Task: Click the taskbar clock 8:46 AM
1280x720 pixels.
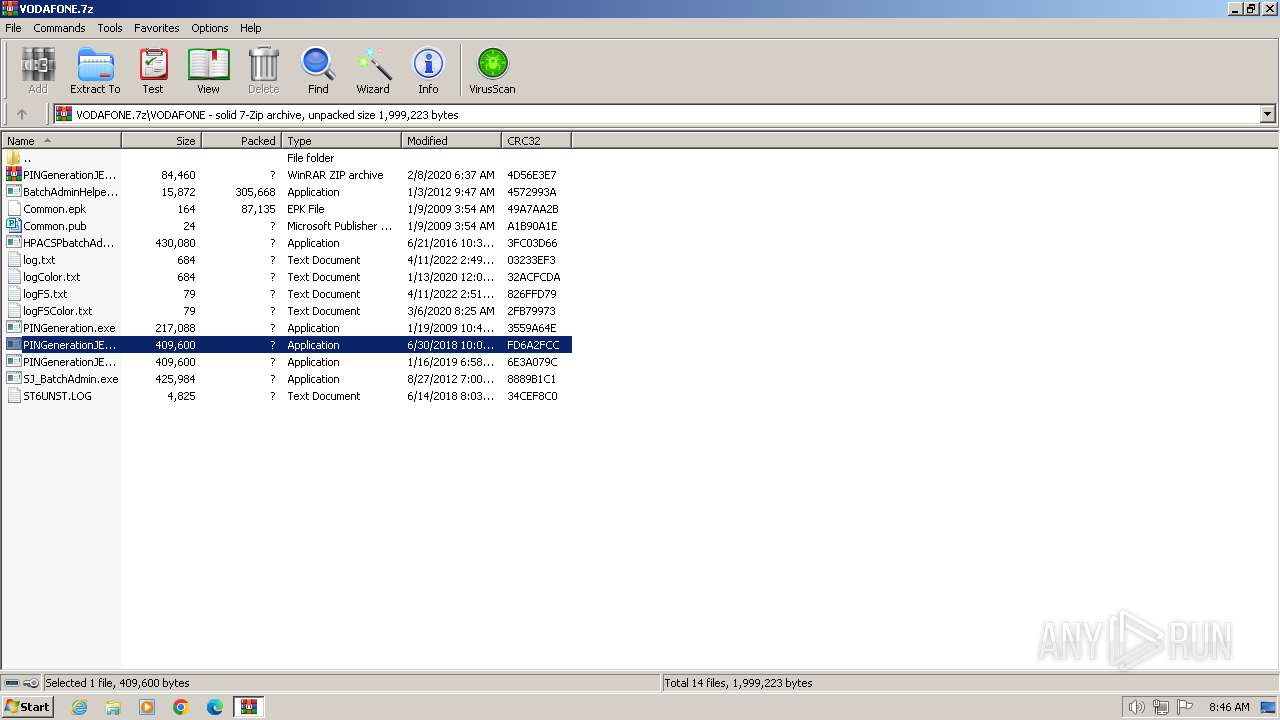Action: coord(1229,707)
